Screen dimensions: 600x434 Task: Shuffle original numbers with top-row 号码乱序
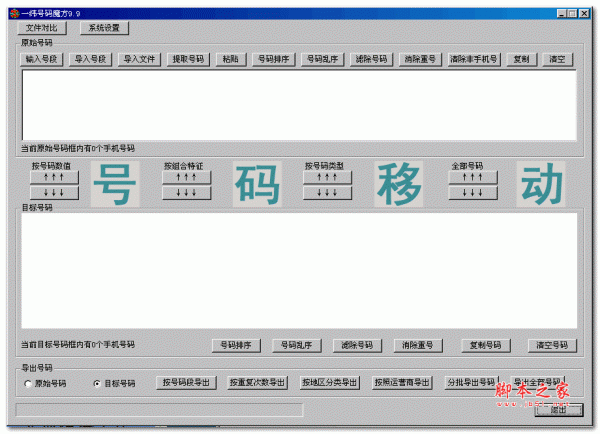323,59
